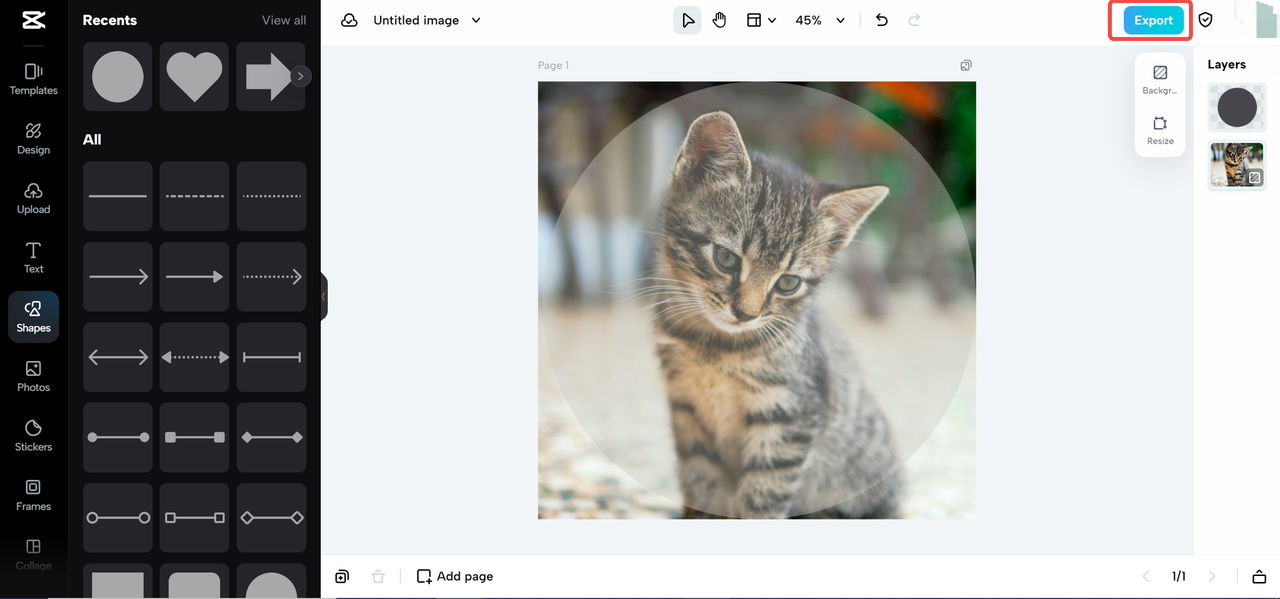Show more recent shapes with chevron
The width and height of the screenshot is (1280, 599).
pyautogui.click(x=301, y=76)
